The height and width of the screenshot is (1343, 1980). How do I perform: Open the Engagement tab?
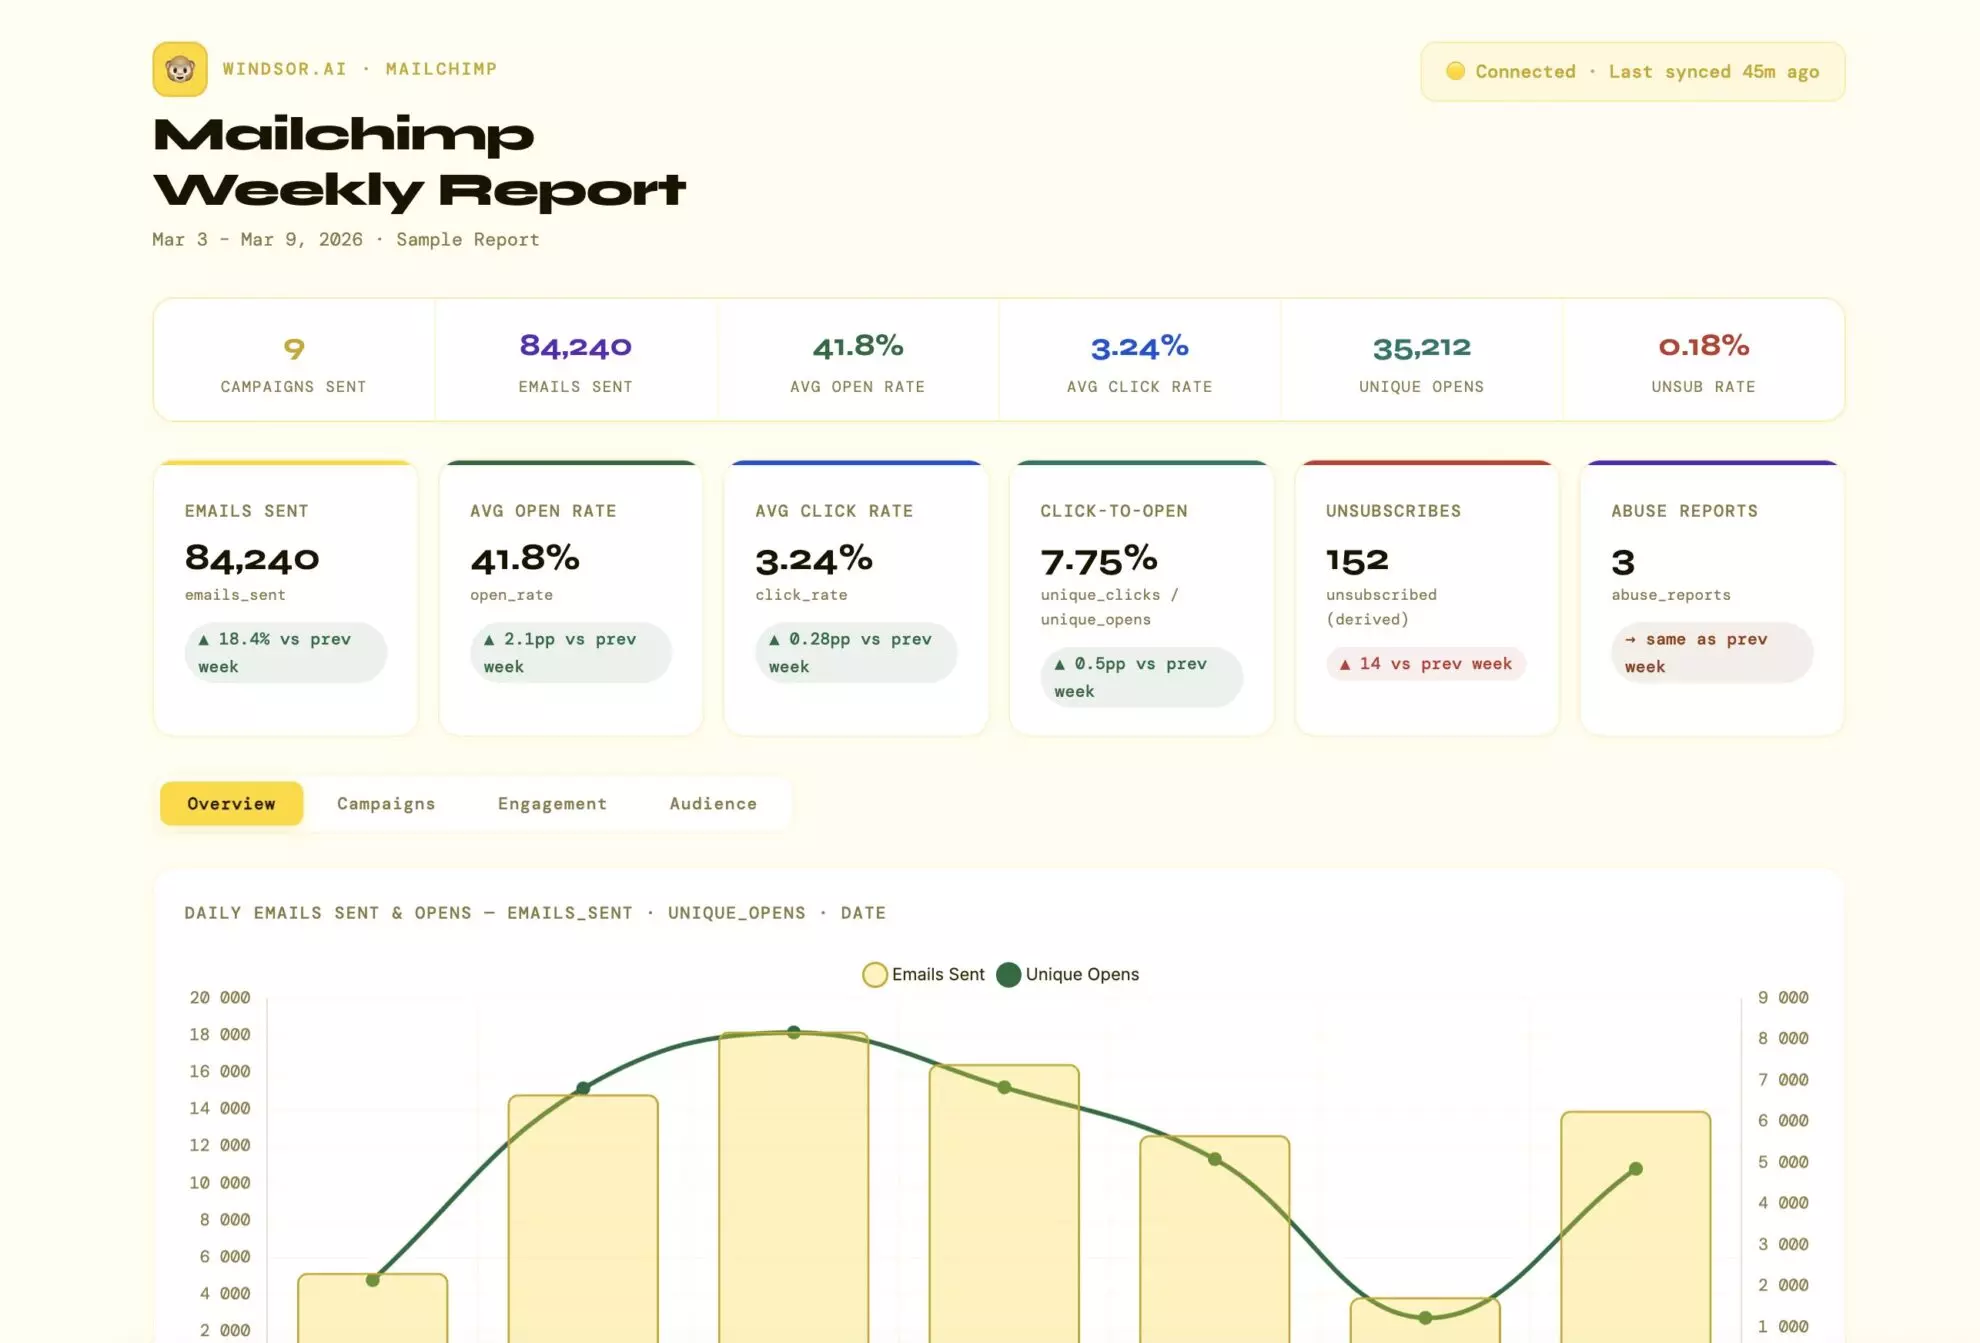point(552,803)
